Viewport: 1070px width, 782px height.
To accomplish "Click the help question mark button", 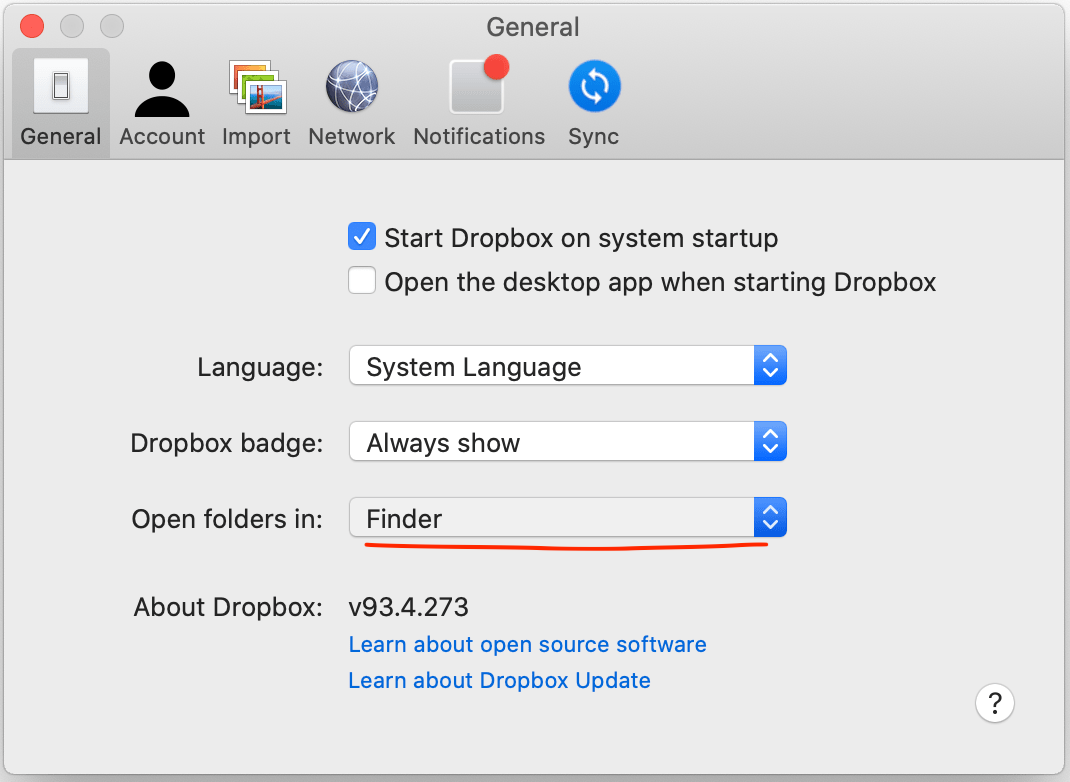I will pyautogui.click(x=994, y=702).
